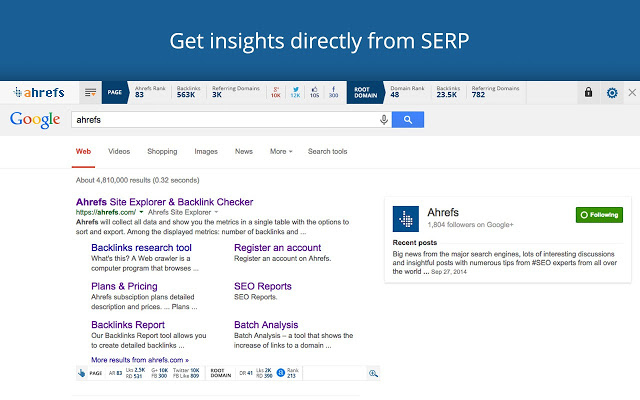Expand arrow beside Ahrefs Site Explorer breadcrumb
Screen dimensions: 640x400
(216, 212)
